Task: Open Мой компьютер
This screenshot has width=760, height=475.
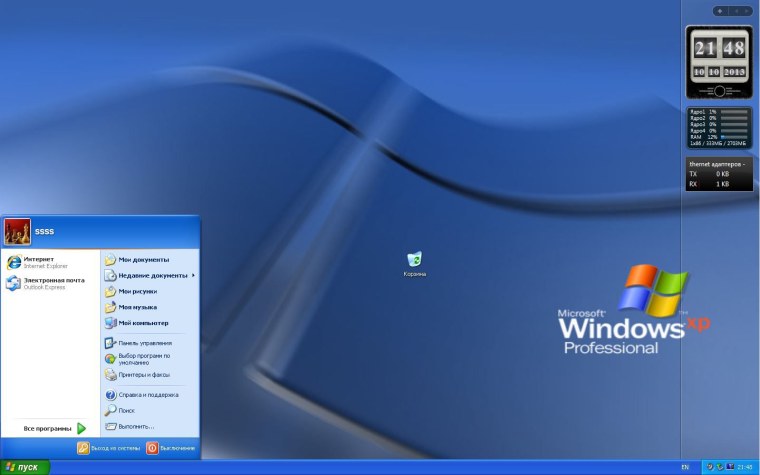Action: (142, 323)
